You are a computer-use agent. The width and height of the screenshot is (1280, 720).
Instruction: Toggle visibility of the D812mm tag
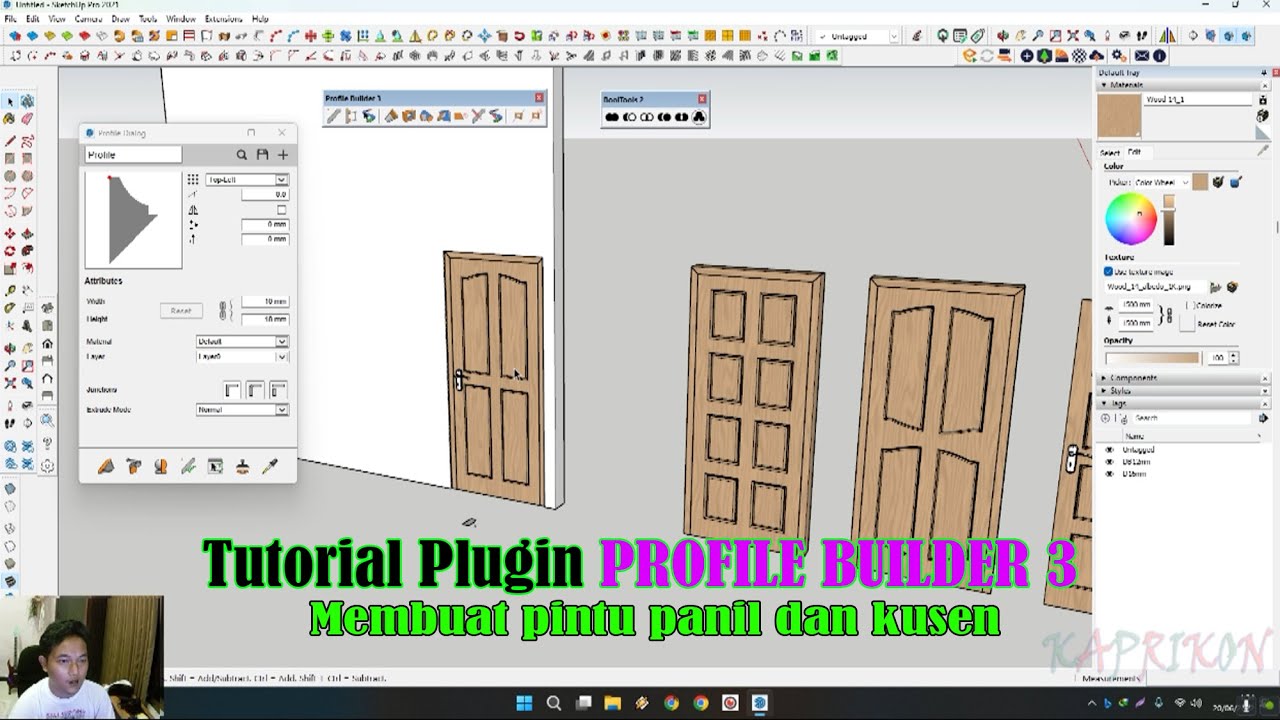click(1109, 462)
